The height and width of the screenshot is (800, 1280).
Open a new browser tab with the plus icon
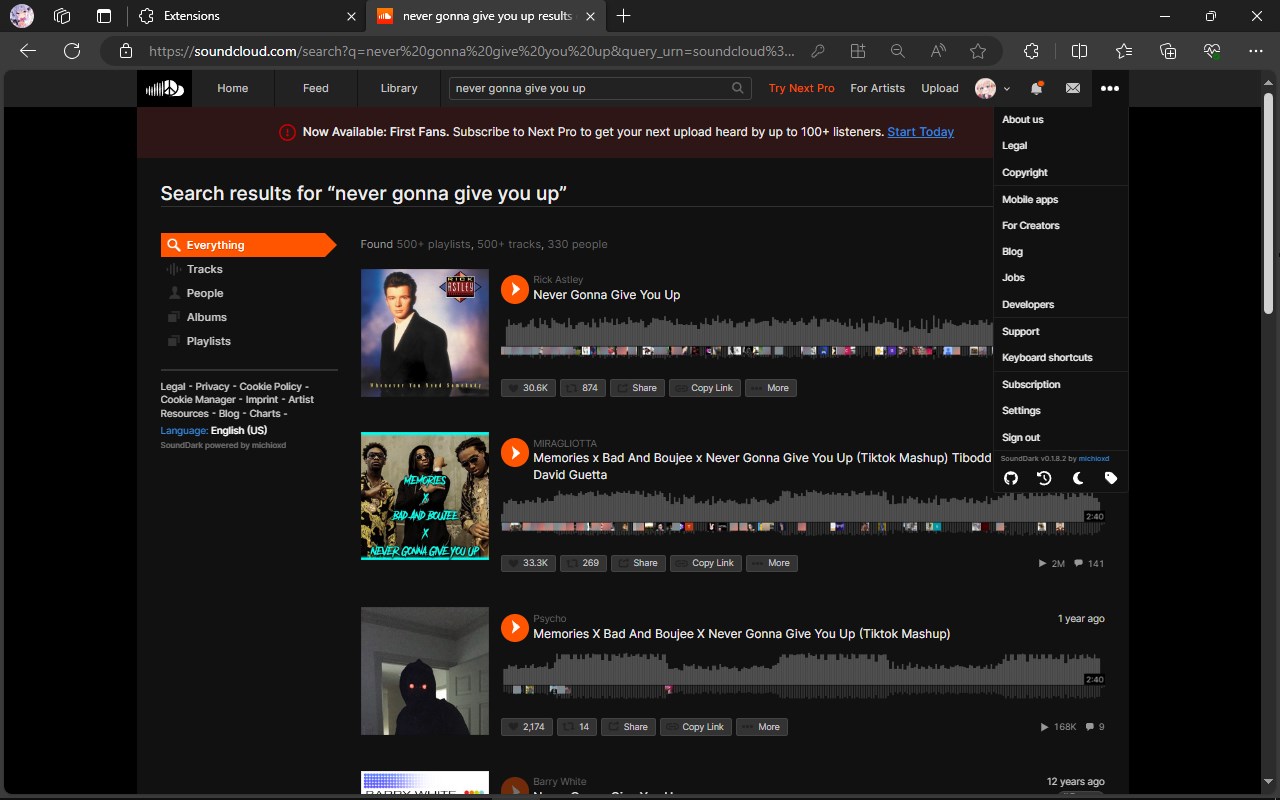click(x=624, y=16)
